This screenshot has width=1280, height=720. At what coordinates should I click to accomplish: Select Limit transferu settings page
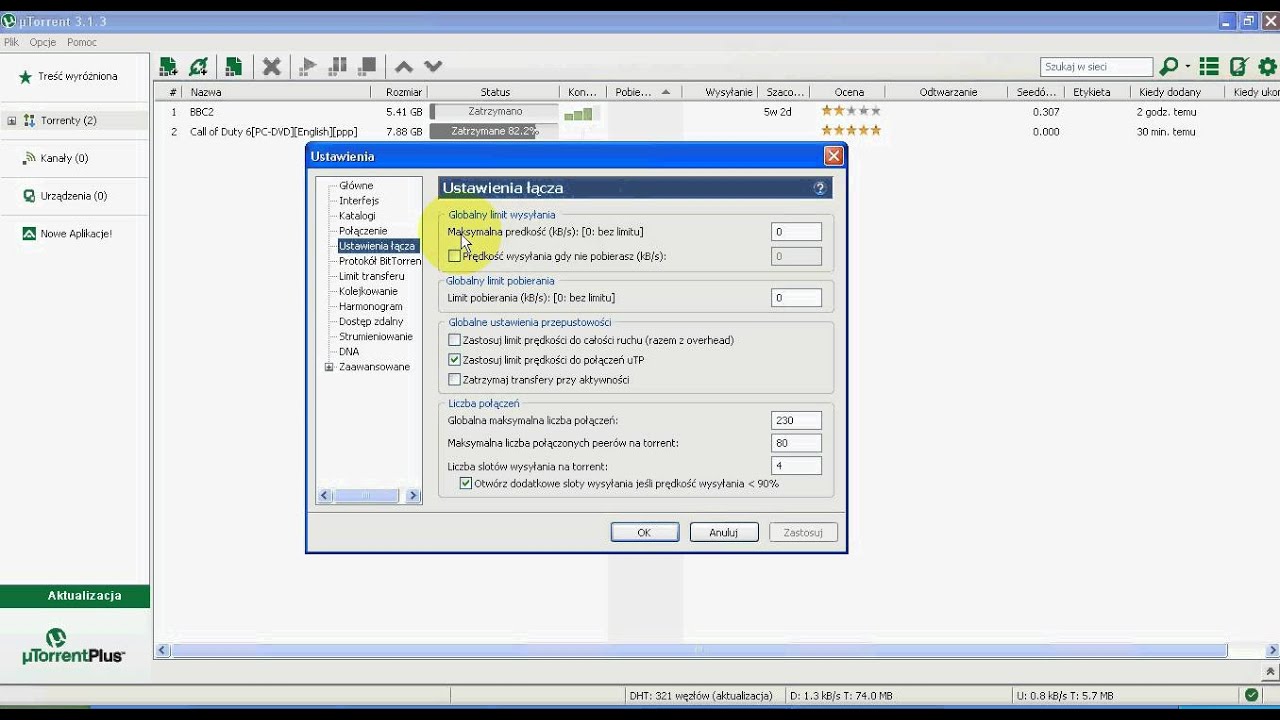pos(372,276)
